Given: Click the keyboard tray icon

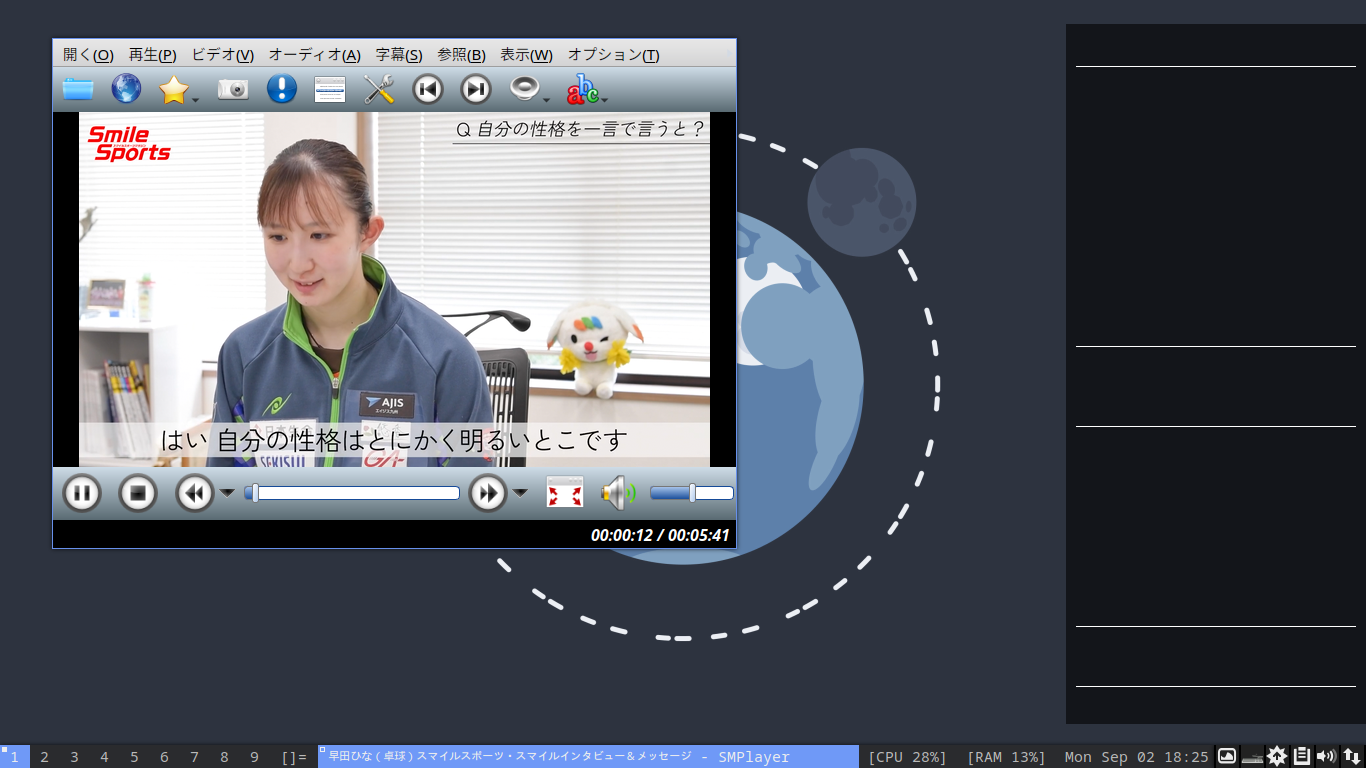Looking at the screenshot, I should pyautogui.click(x=1252, y=756).
